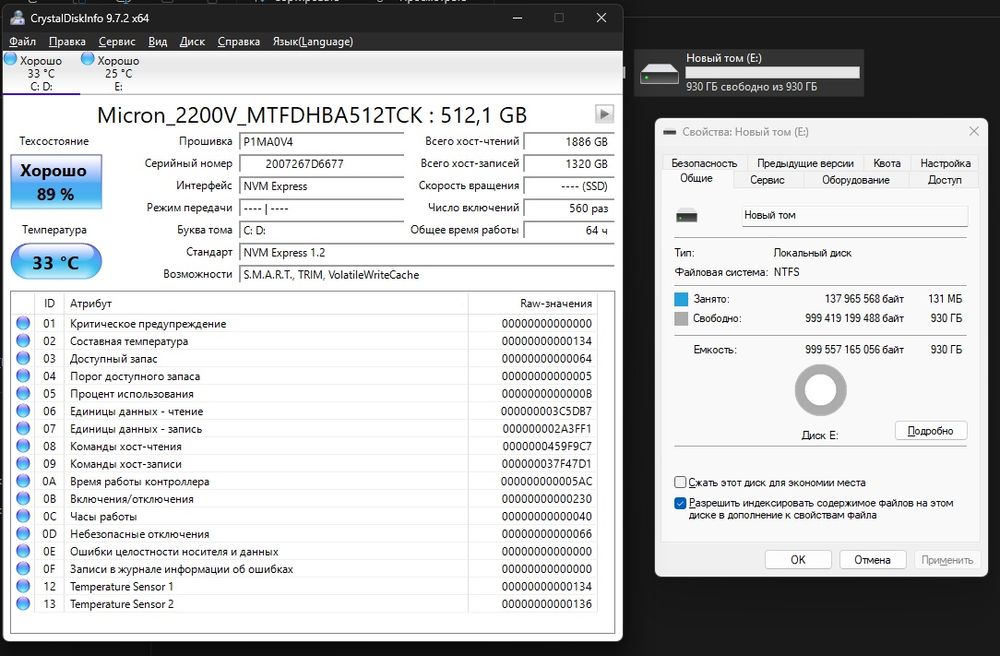This screenshot has height=656, width=1000.
Task: Click the drive icon in Explorer tile Новый том (E:)
Action: pos(659,73)
